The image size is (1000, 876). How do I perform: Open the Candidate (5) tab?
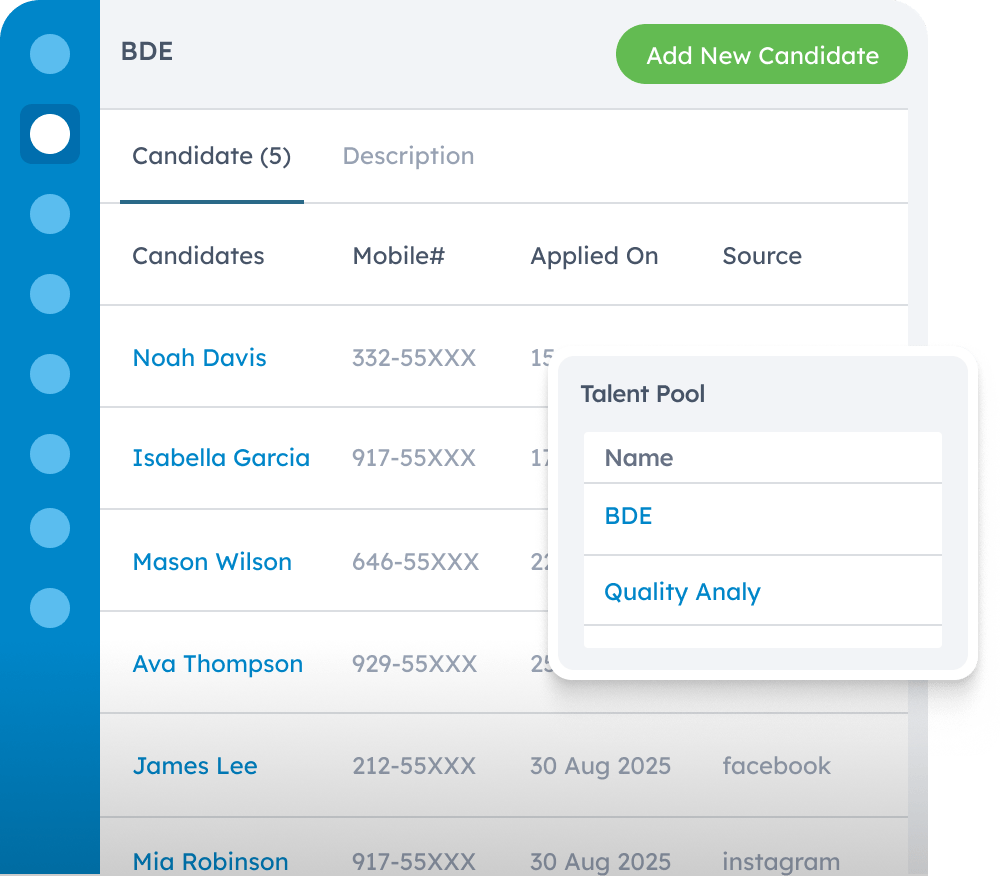(x=211, y=156)
